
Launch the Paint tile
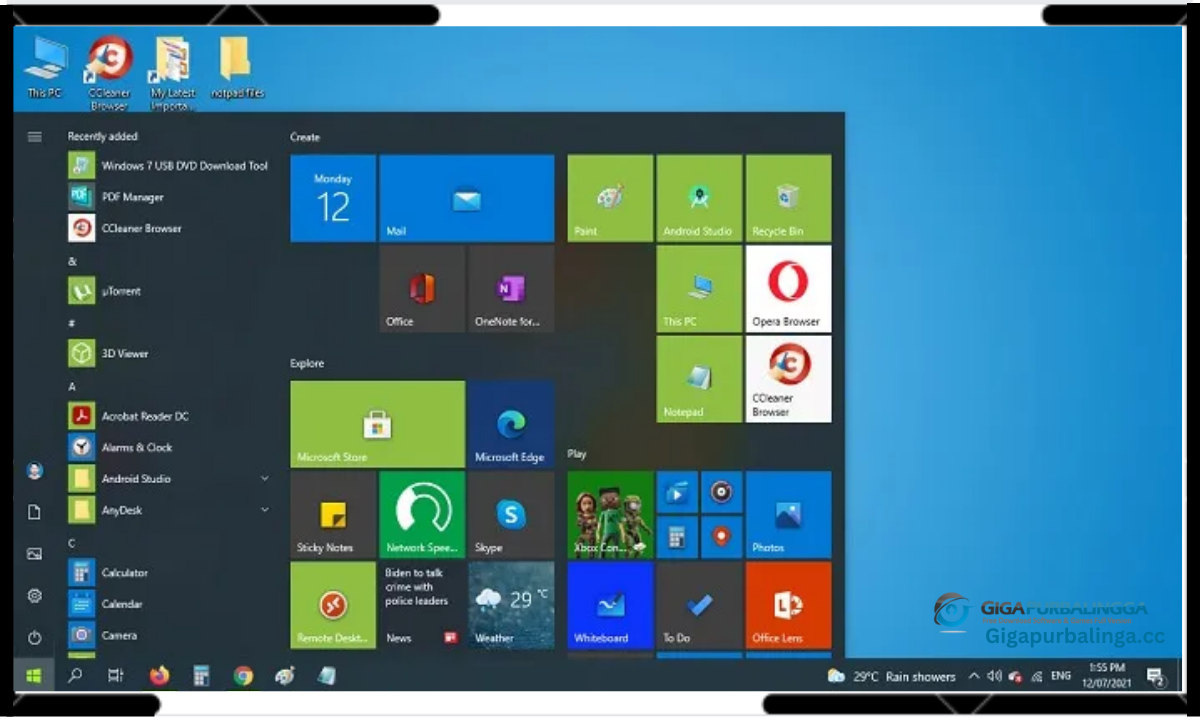pos(610,198)
